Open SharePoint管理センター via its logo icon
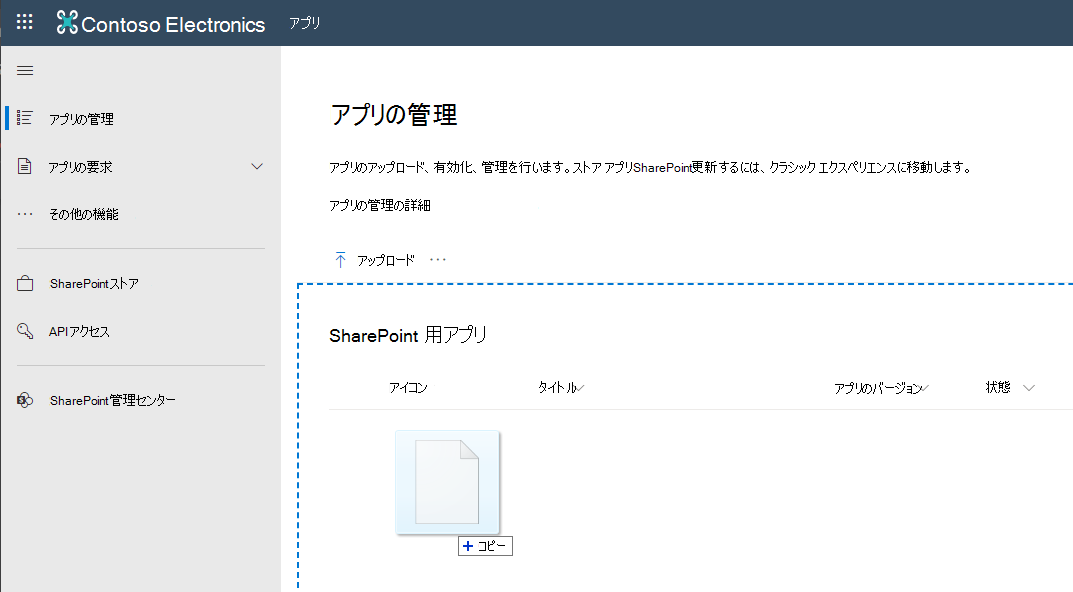Image resolution: width=1073 pixels, height=592 pixels. (x=25, y=399)
